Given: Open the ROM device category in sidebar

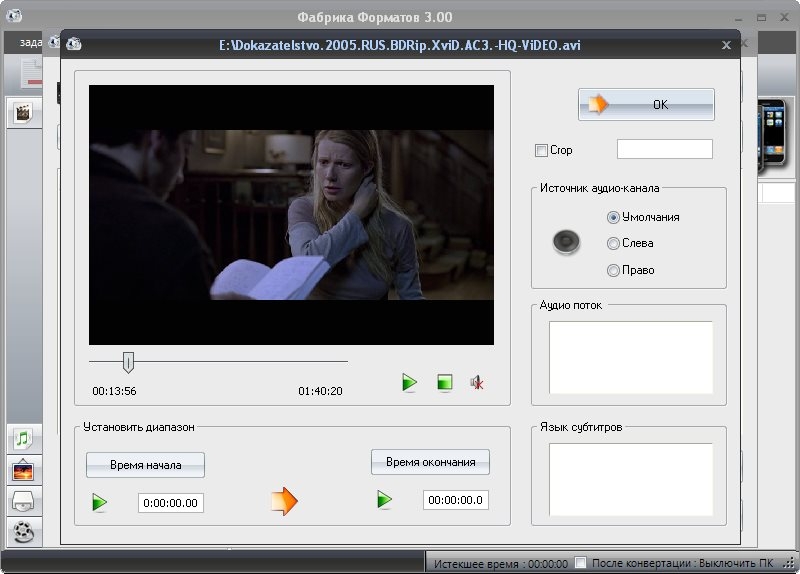Looking at the screenshot, I should (x=23, y=500).
